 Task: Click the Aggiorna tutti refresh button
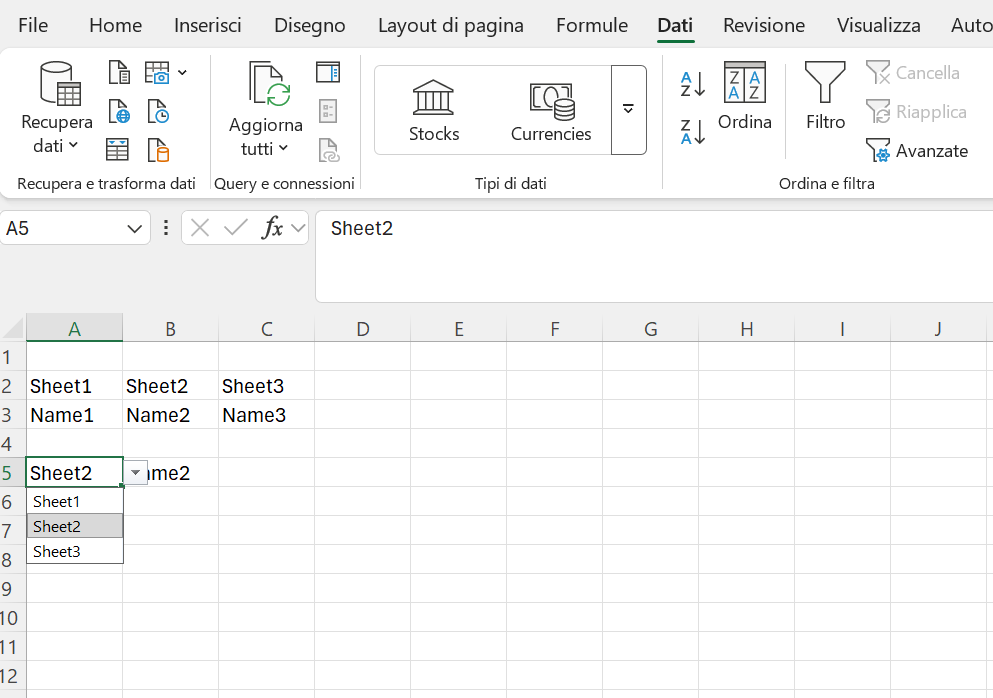click(265, 109)
